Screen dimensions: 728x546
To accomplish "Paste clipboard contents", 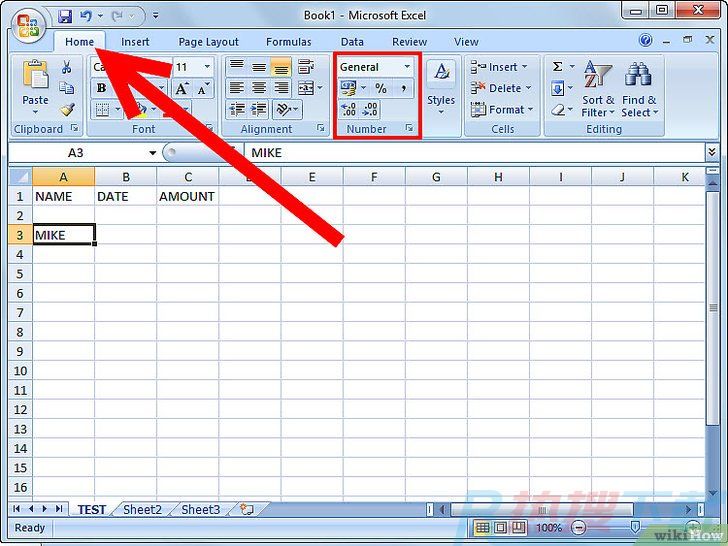I will click(x=35, y=87).
